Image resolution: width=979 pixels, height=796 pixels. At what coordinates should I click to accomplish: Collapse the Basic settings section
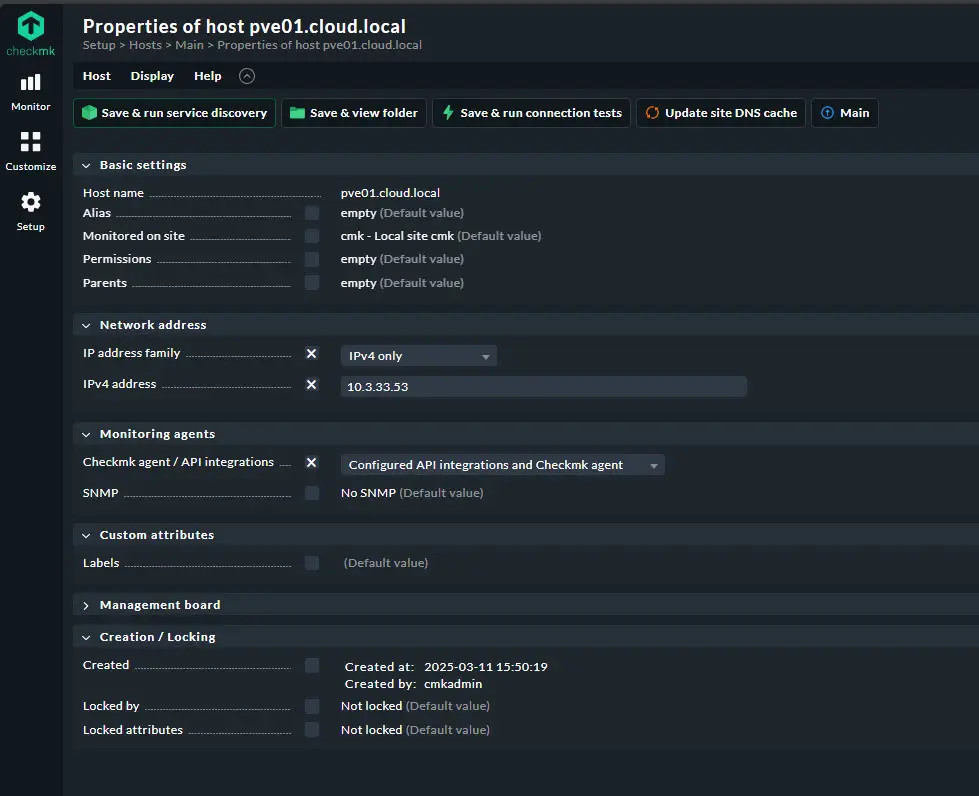pyautogui.click(x=87, y=165)
